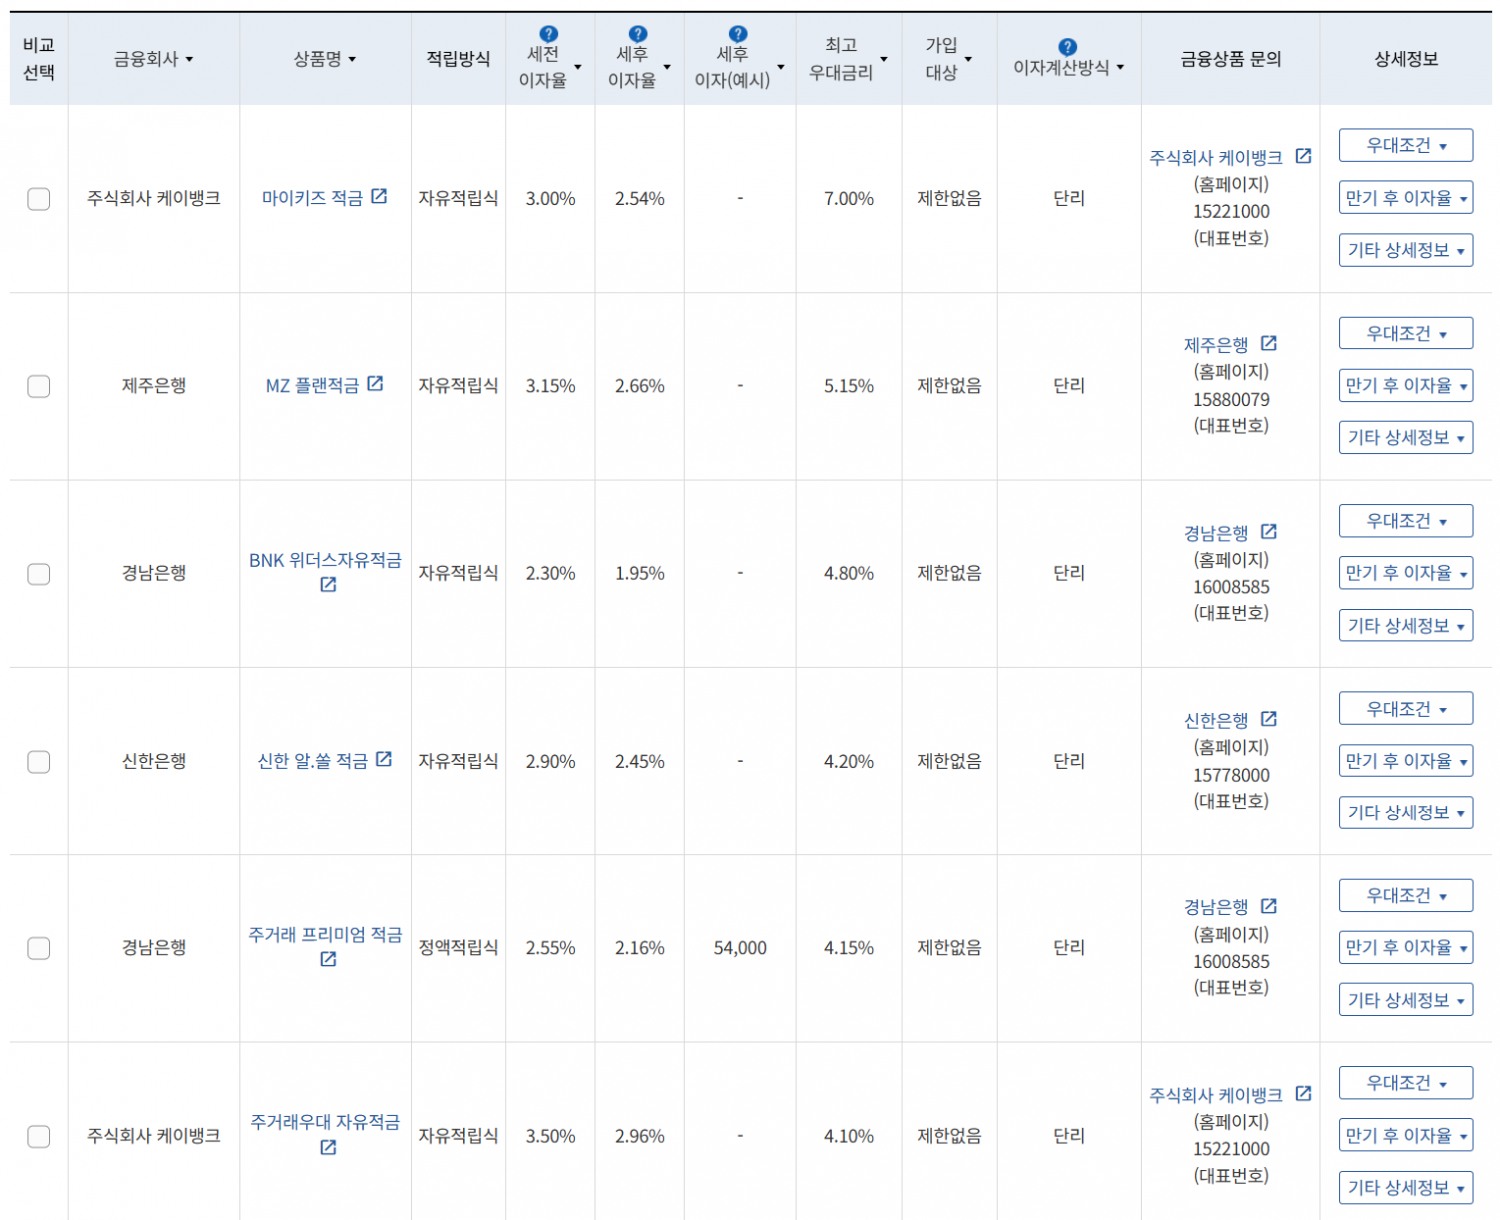The width and height of the screenshot is (1500, 1220).
Task: Check the compare box for 주거래 프리미엄 적금 row
Action: (x=39, y=948)
